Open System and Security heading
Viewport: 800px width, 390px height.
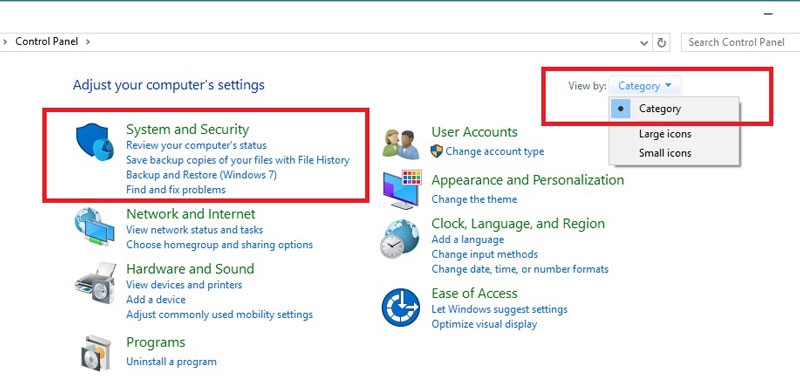pyautogui.click(x=187, y=129)
